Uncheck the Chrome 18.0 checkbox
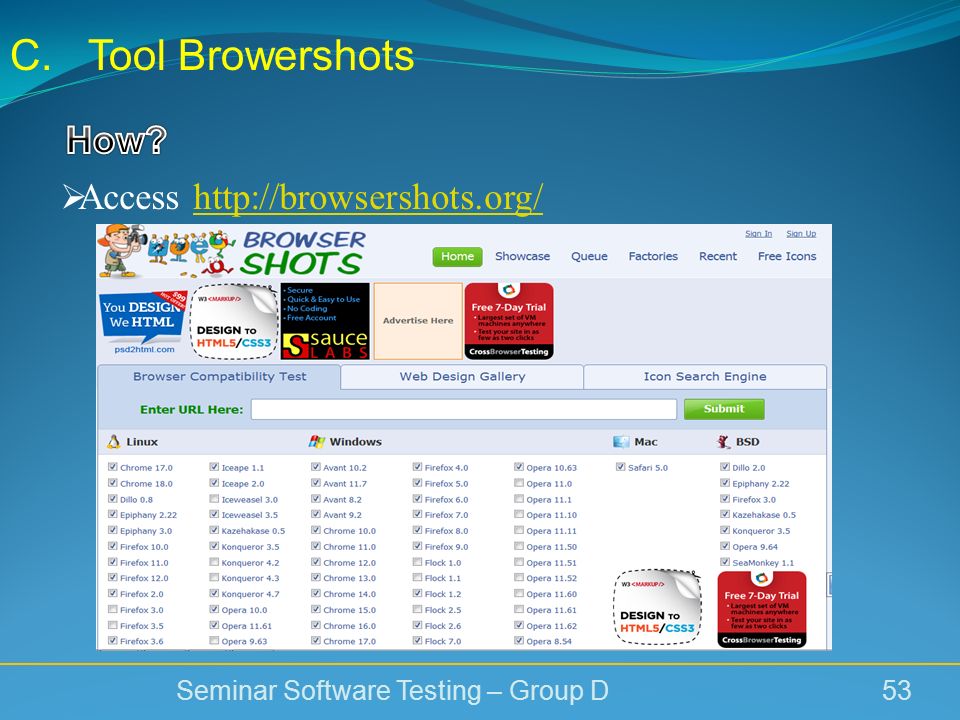 [113, 483]
